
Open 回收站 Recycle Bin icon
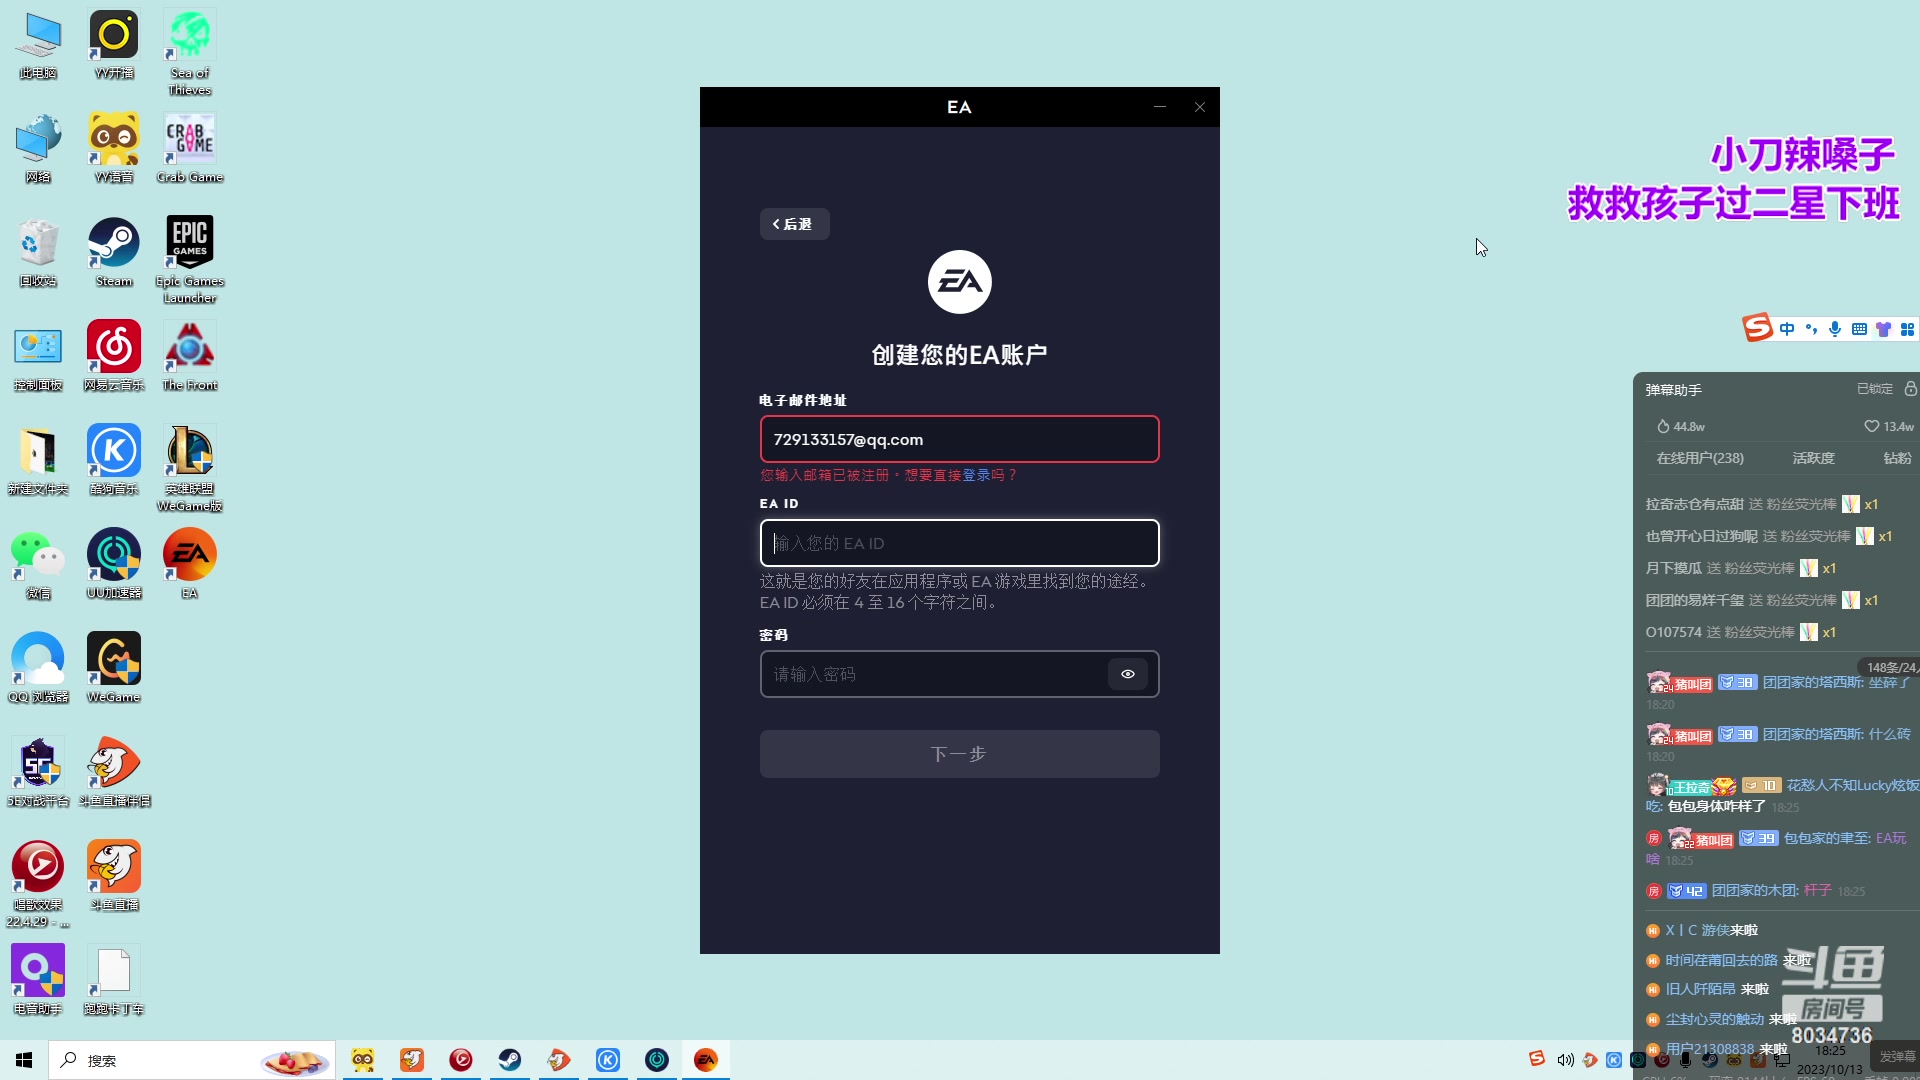[38, 253]
